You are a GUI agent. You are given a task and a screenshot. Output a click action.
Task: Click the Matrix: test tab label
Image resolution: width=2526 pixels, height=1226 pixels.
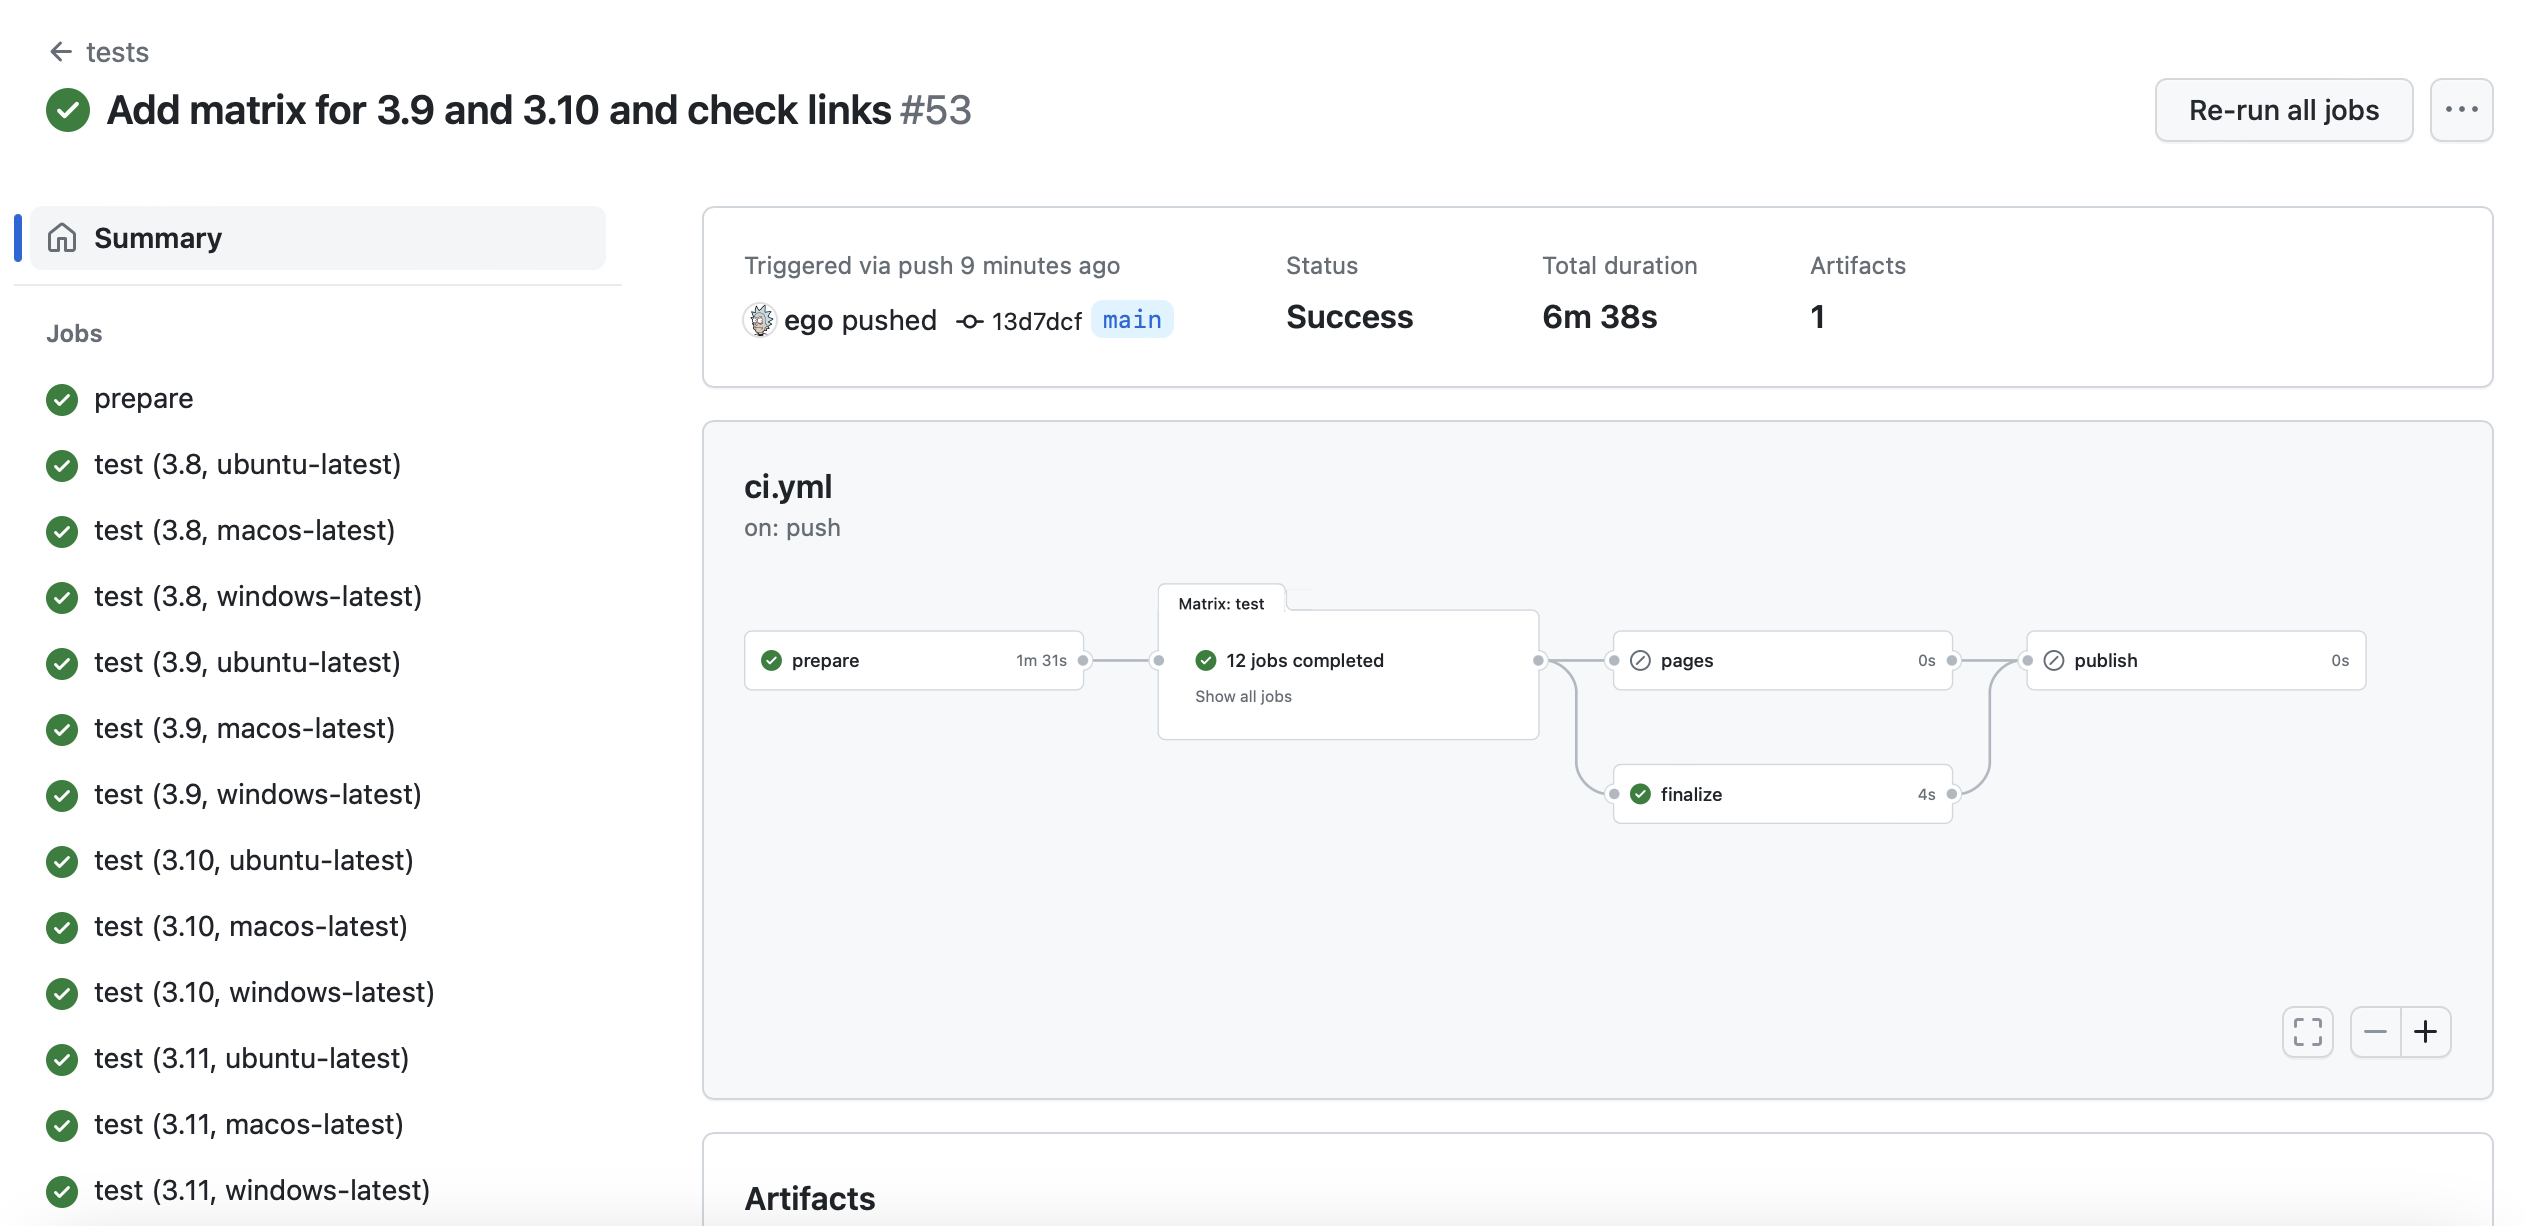coord(1220,604)
